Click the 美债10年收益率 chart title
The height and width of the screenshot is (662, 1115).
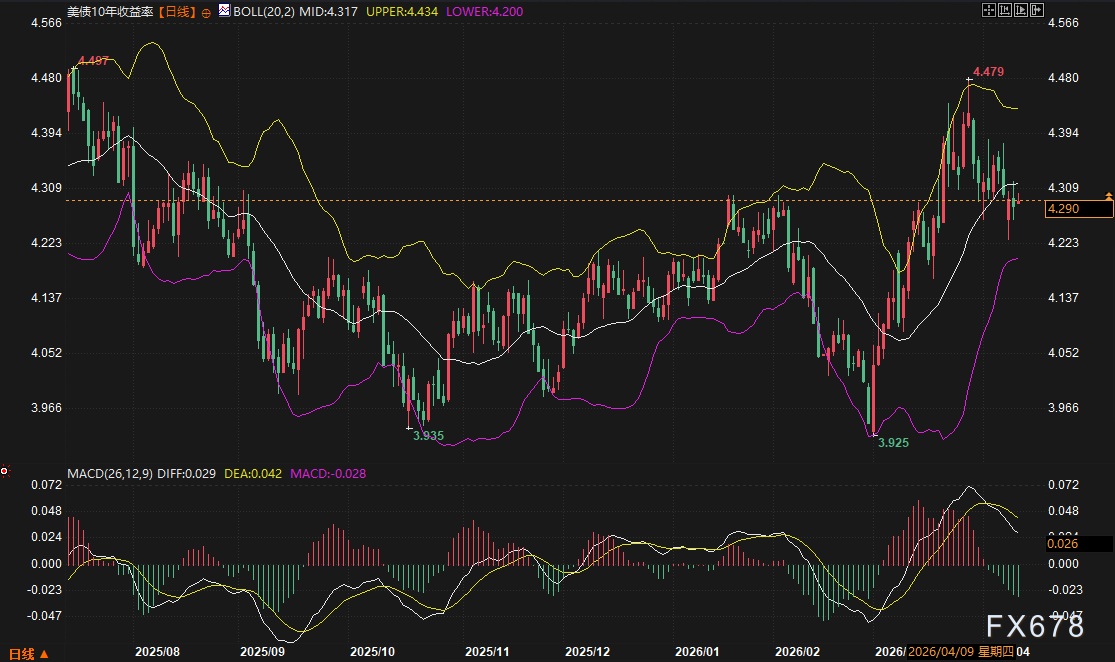point(111,11)
